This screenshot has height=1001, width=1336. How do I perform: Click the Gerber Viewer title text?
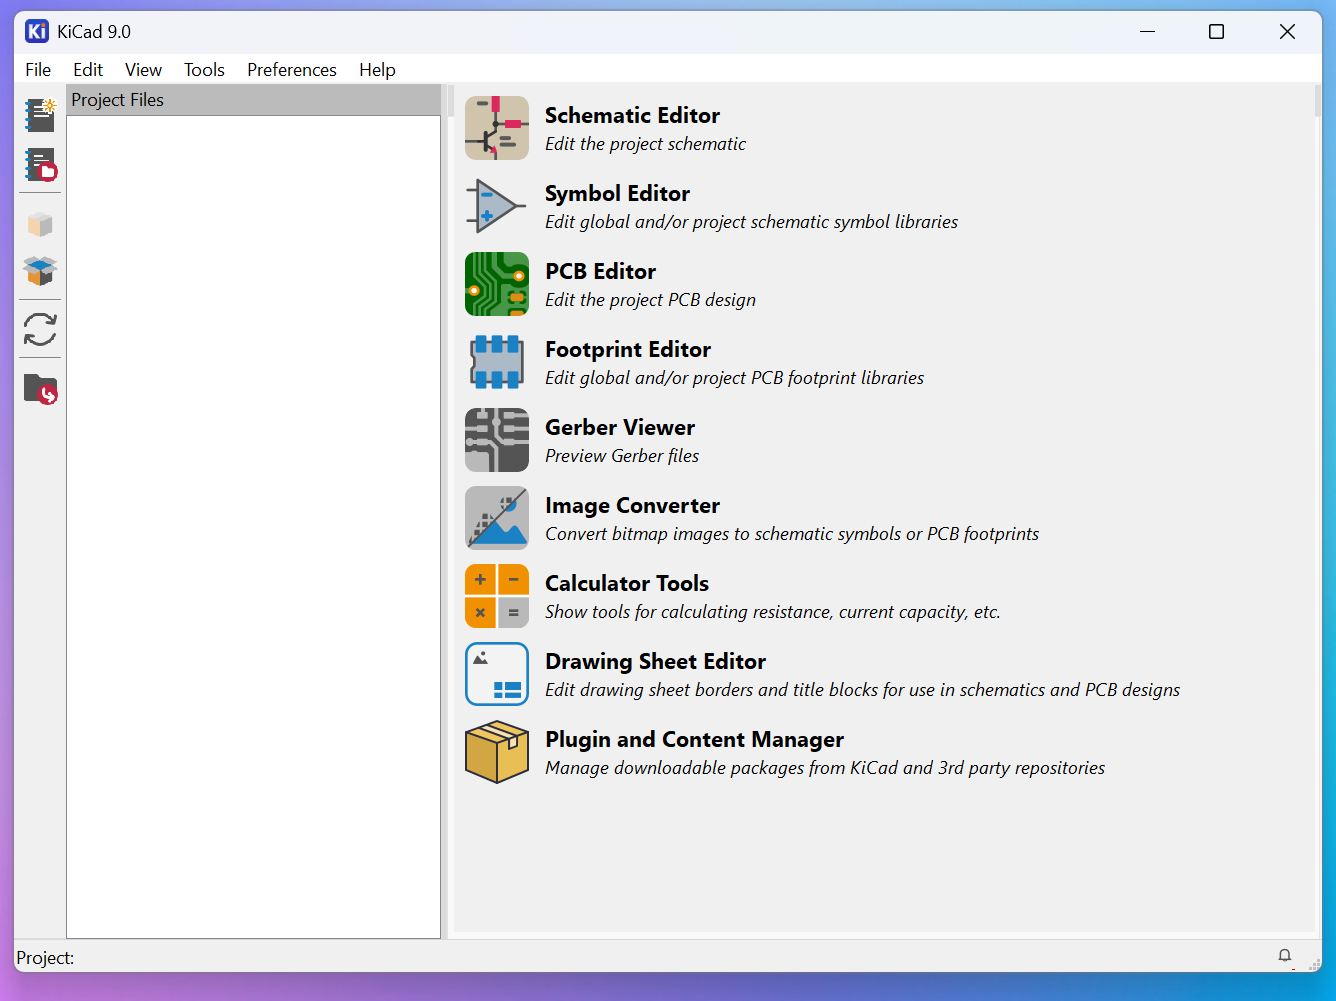pyautogui.click(x=620, y=427)
